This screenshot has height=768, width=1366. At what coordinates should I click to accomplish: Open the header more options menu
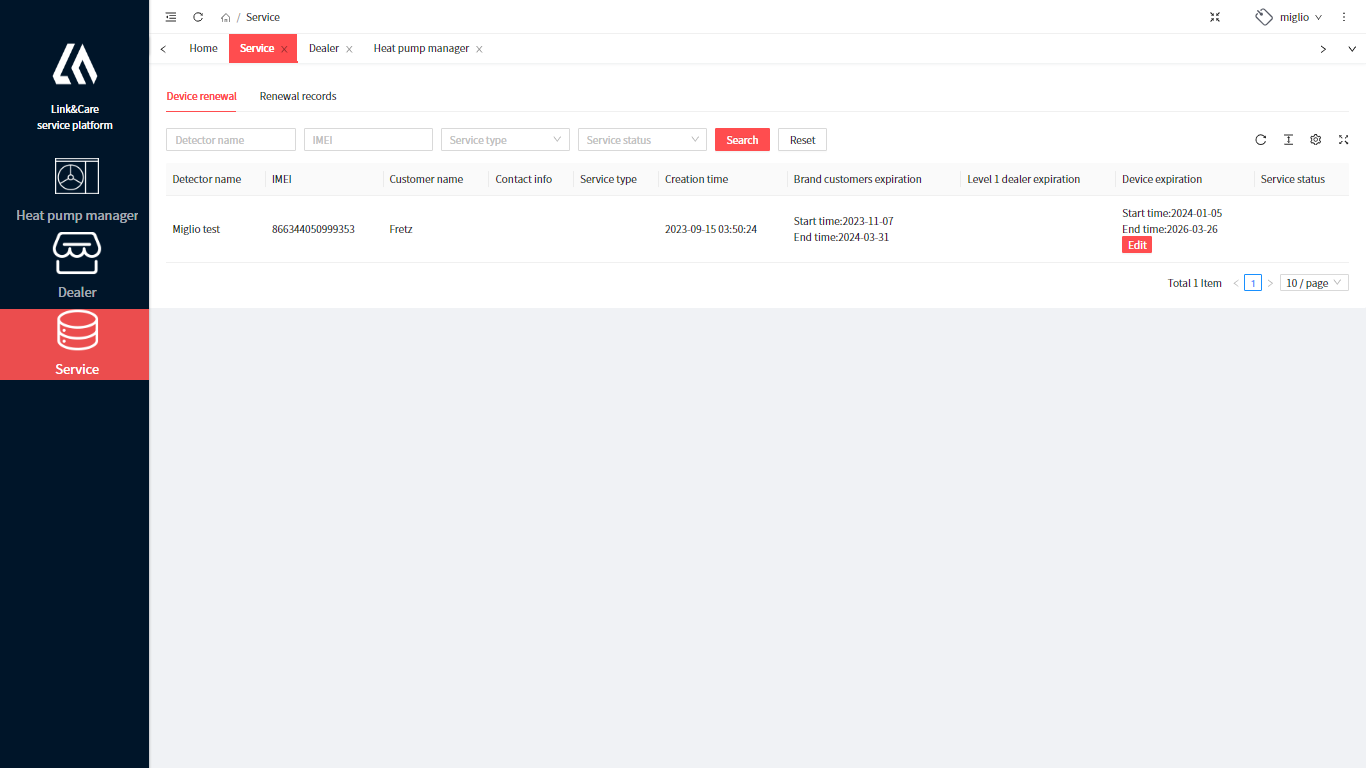(x=1344, y=17)
